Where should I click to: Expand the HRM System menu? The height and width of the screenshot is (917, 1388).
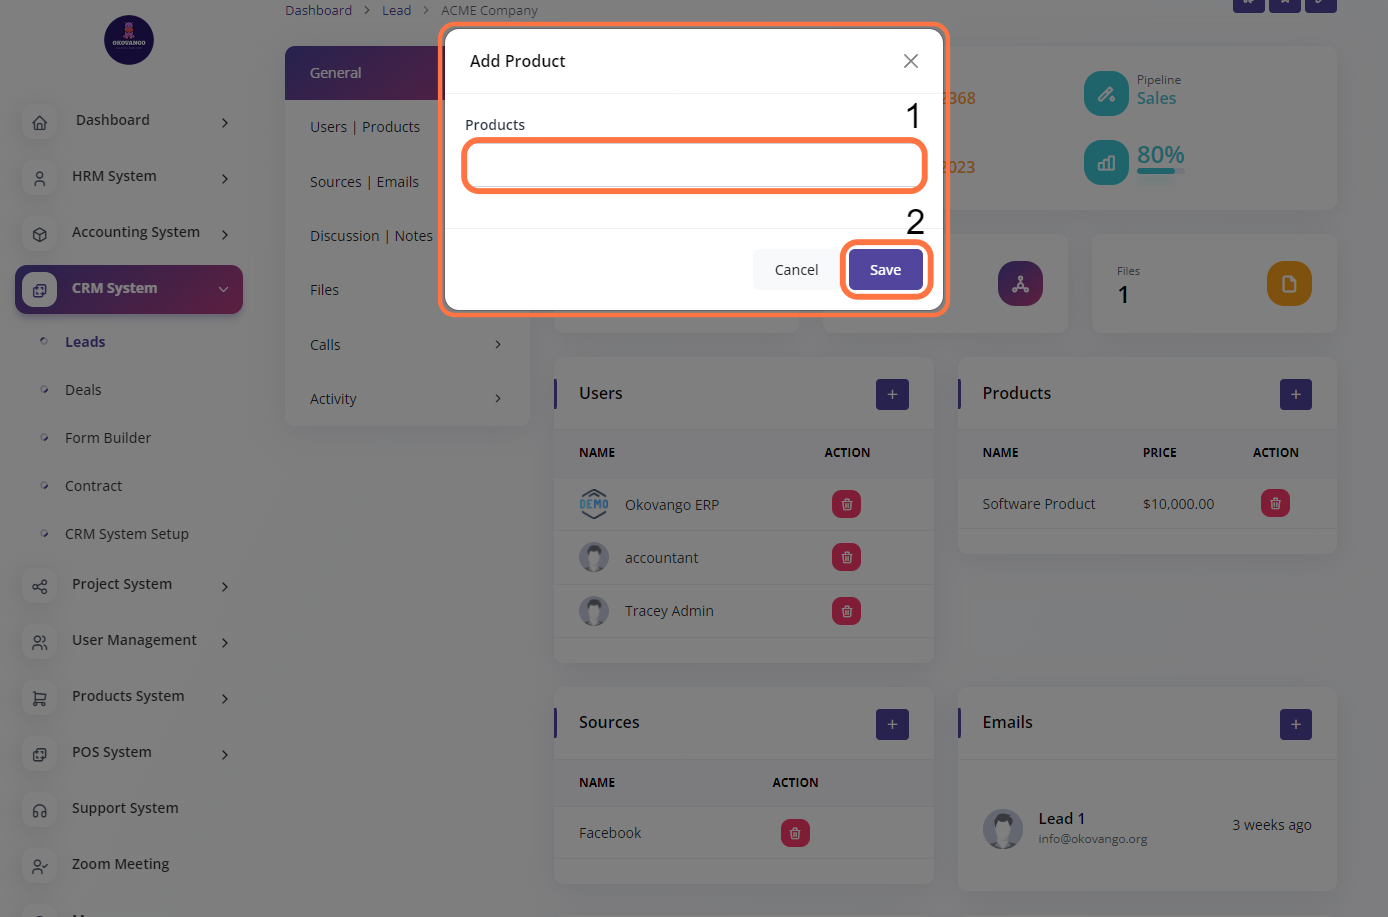pos(225,178)
